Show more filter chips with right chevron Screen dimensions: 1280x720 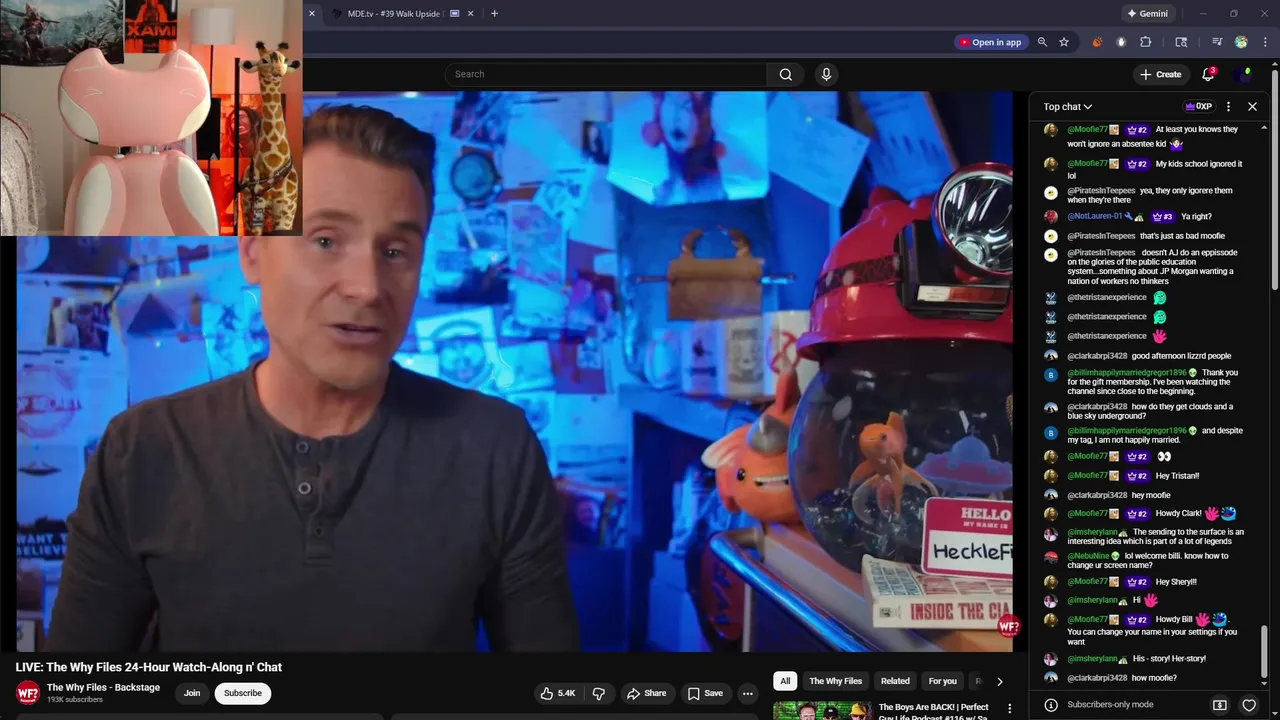click(x=999, y=681)
